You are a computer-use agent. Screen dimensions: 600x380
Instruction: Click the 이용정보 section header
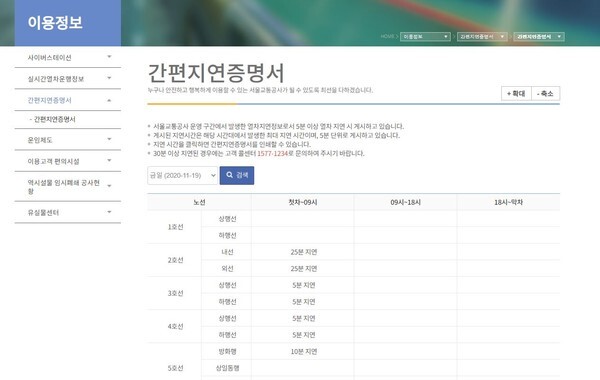pos(55,23)
